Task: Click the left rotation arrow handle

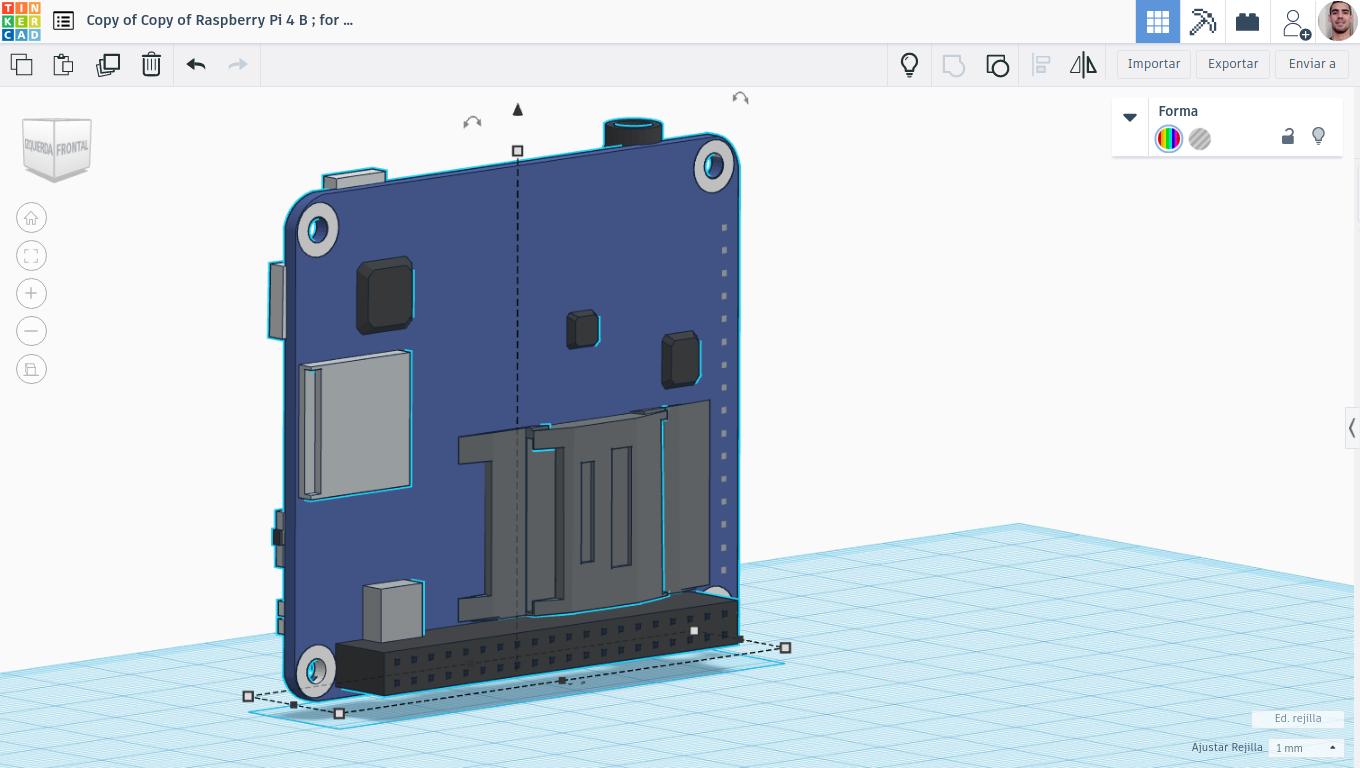Action: [472, 122]
